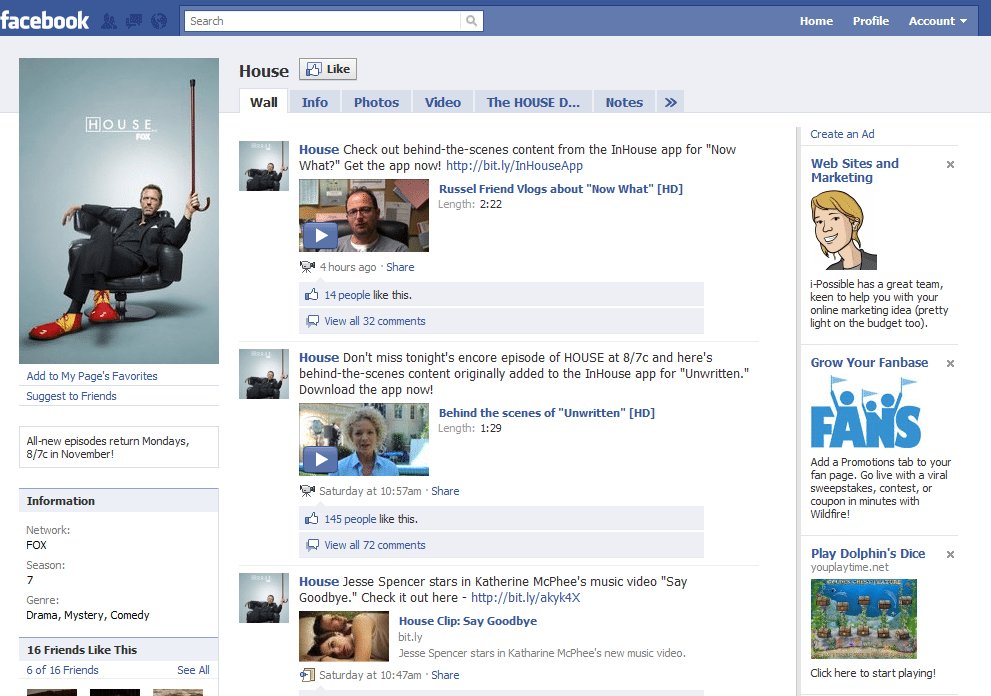
Task: View all 32 comments
Action: pyautogui.click(x=375, y=321)
